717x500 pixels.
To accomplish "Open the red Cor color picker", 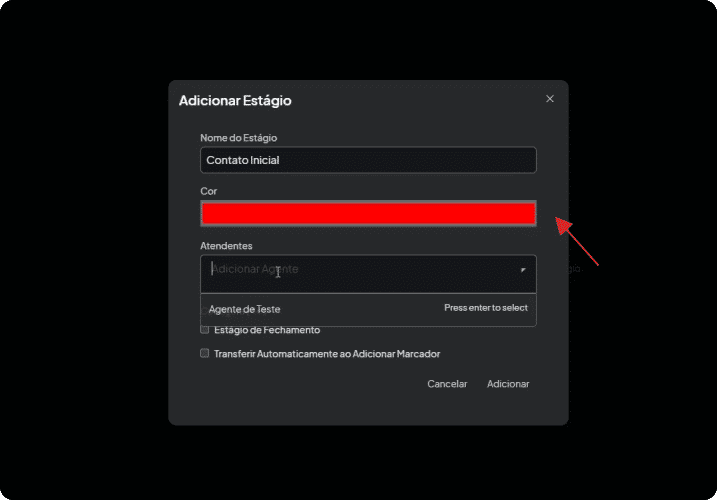I will point(368,213).
